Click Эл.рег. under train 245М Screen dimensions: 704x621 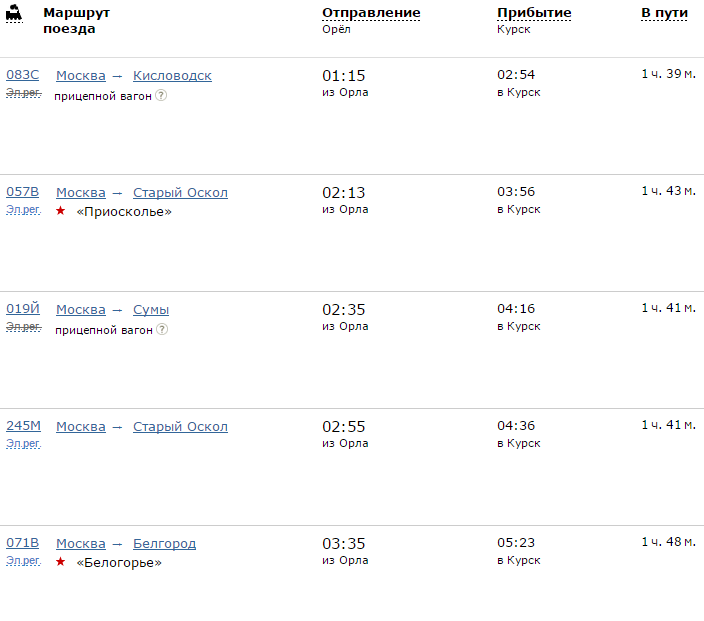pos(23,443)
